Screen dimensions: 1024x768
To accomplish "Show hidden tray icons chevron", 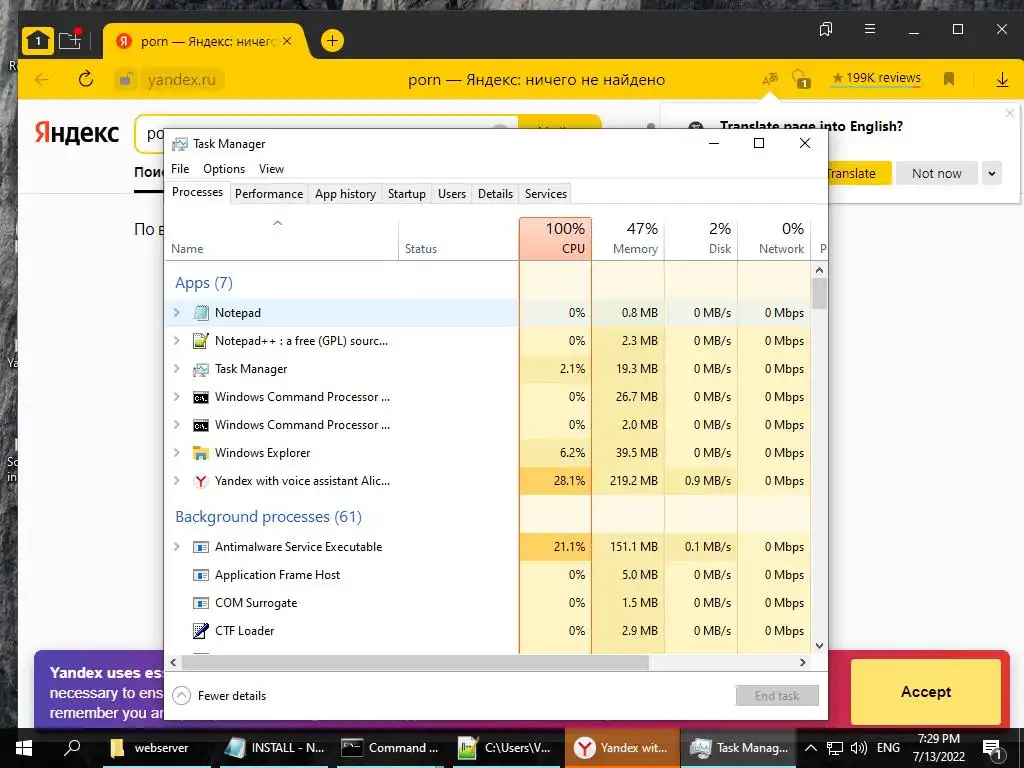I will [810, 748].
